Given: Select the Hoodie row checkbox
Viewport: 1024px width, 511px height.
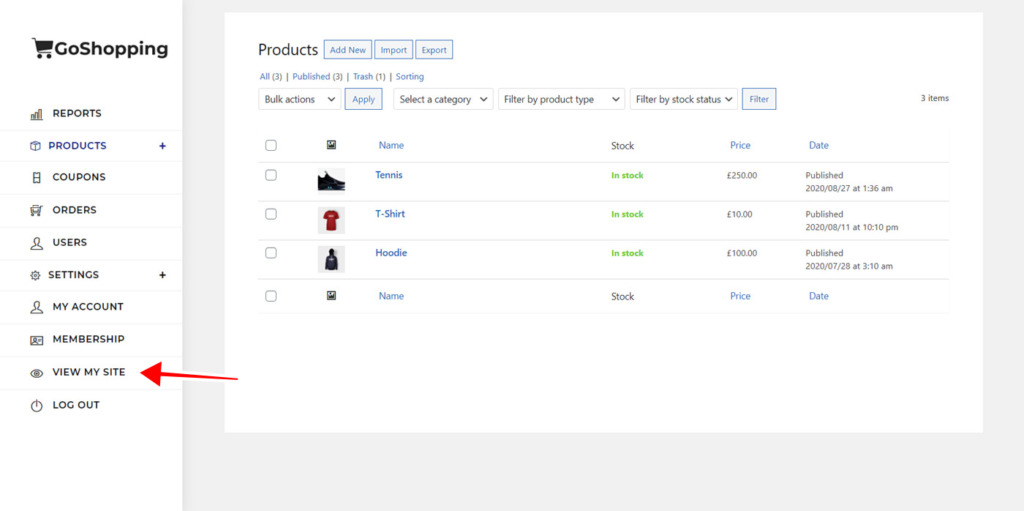Looking at the screenshot, I should coord(271,253).
